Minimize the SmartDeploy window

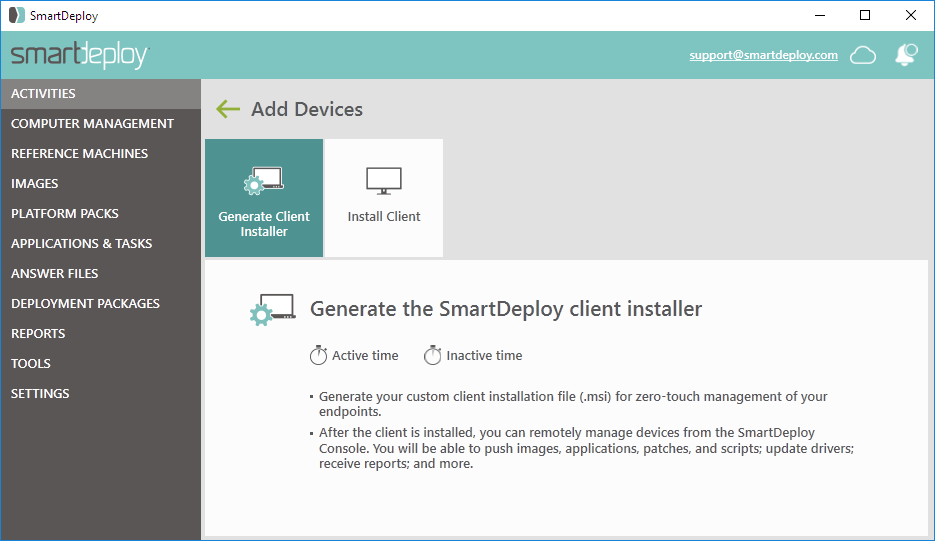[x=820, y=16]
